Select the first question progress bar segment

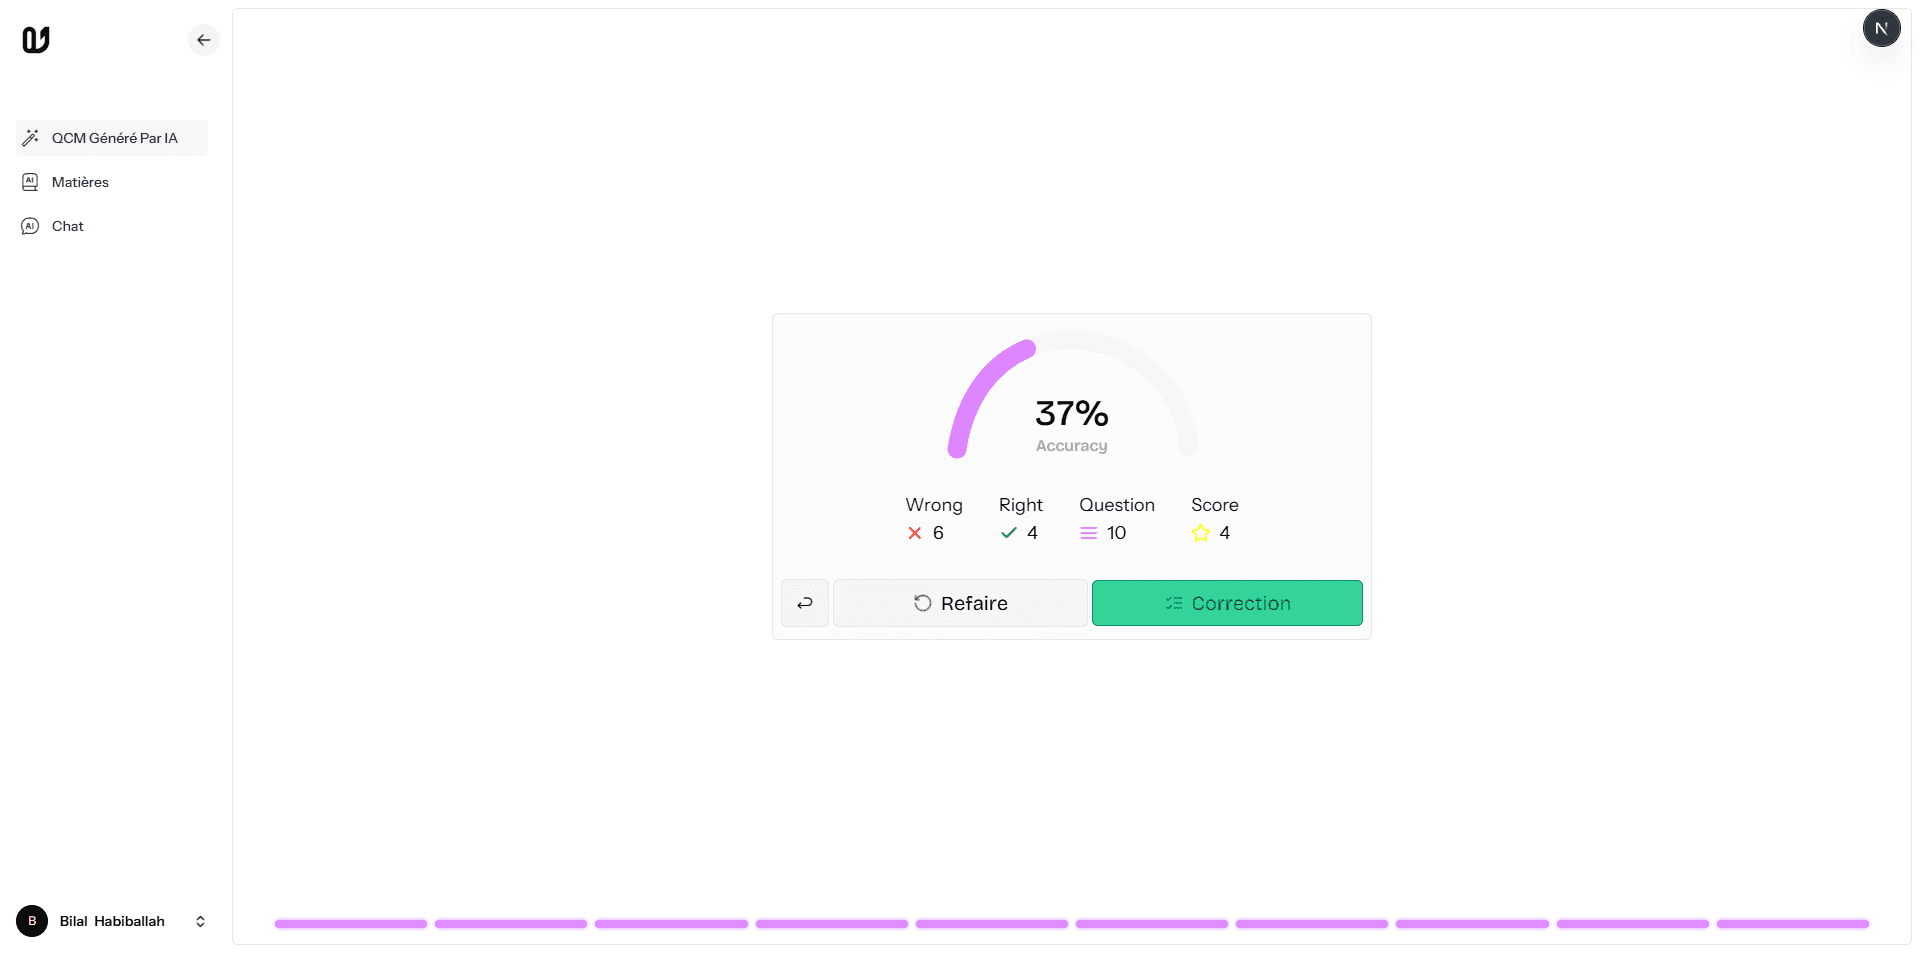351,924
